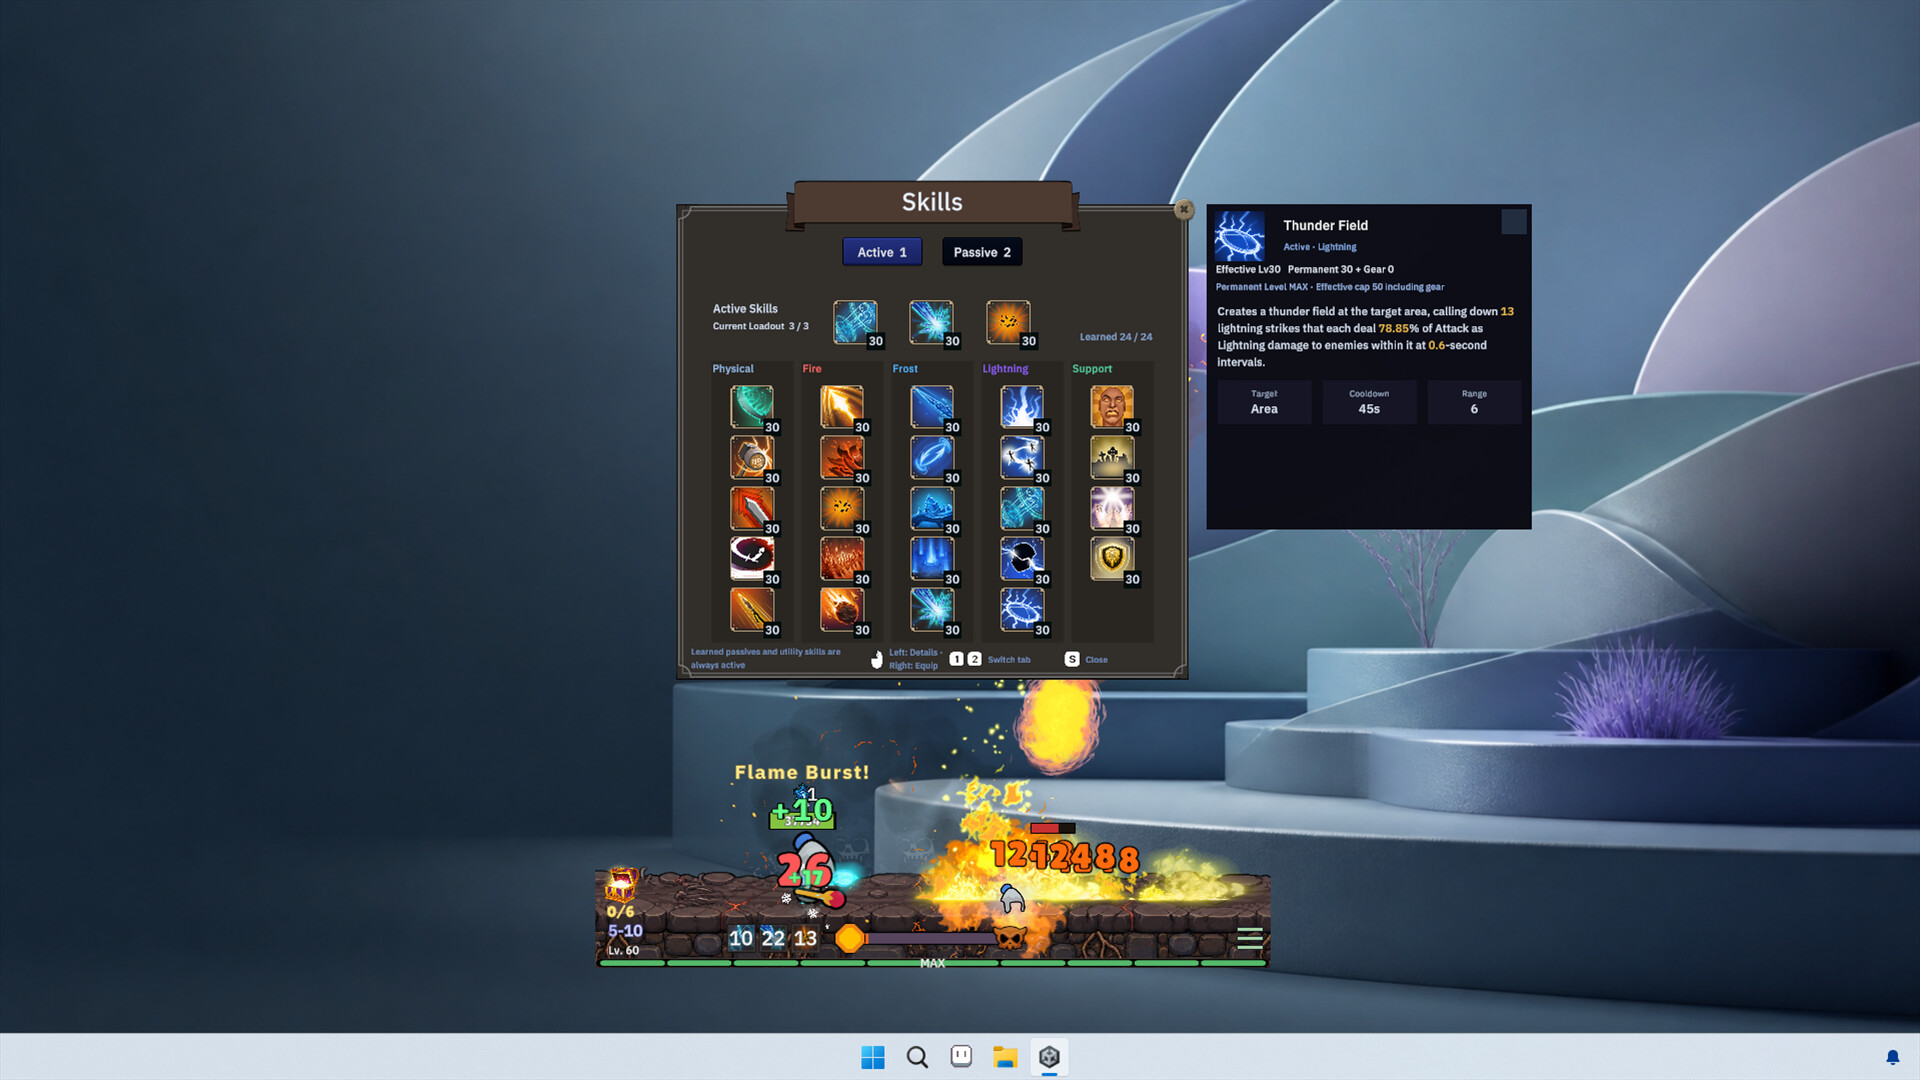Select the fire claw skill in Fire column
This screenshot has height=1080, width=1920.
coord(841,457)
